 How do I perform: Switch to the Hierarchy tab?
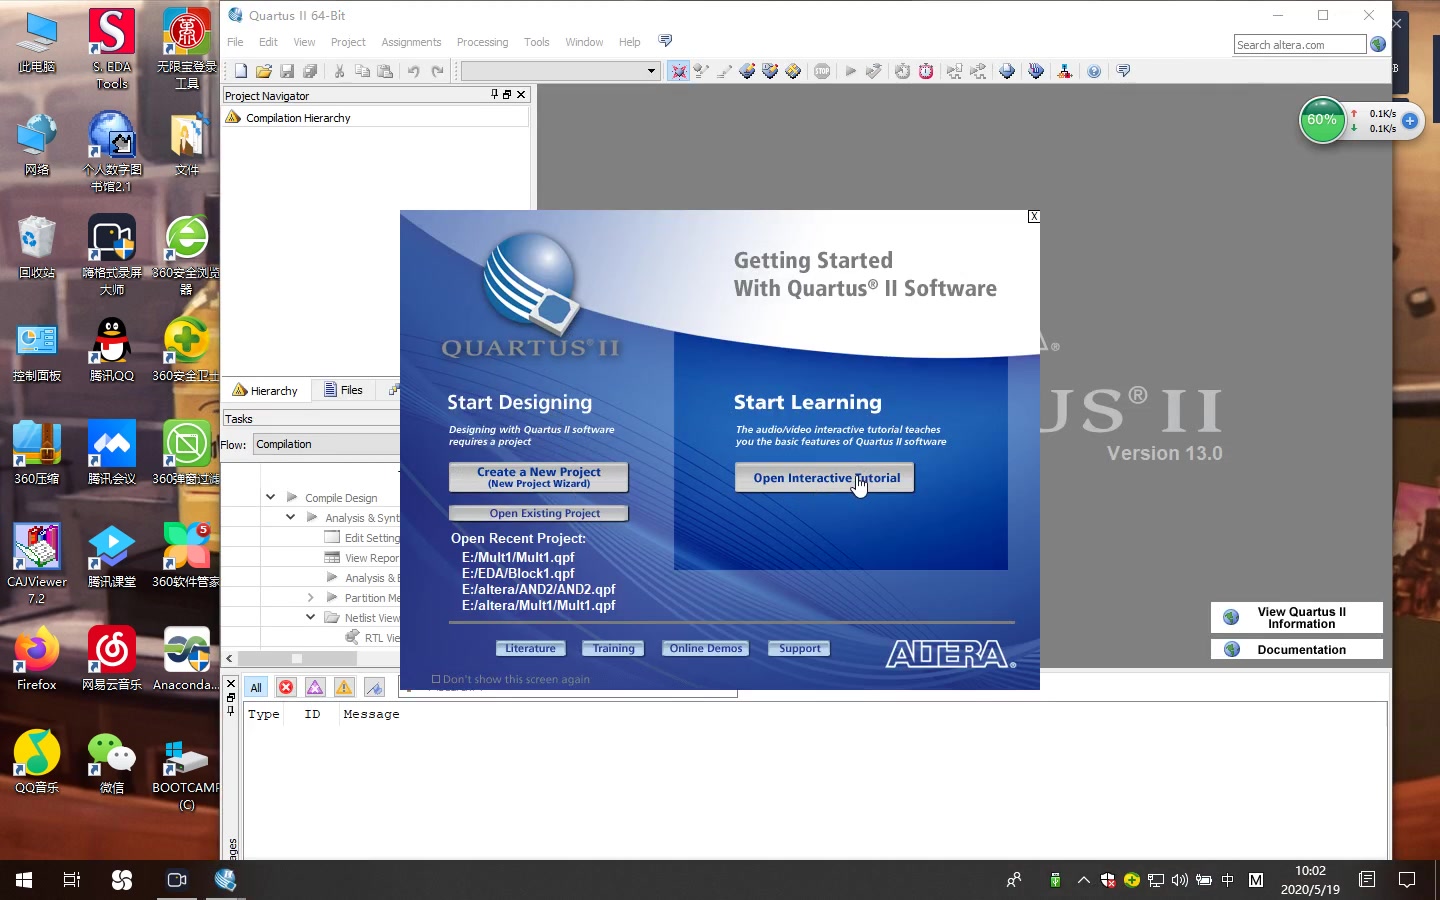pyautogui.click(x=266, y=390)
